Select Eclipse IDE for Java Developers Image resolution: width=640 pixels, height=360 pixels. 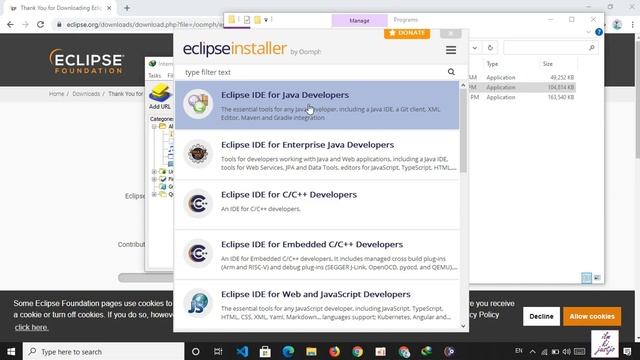317,105
